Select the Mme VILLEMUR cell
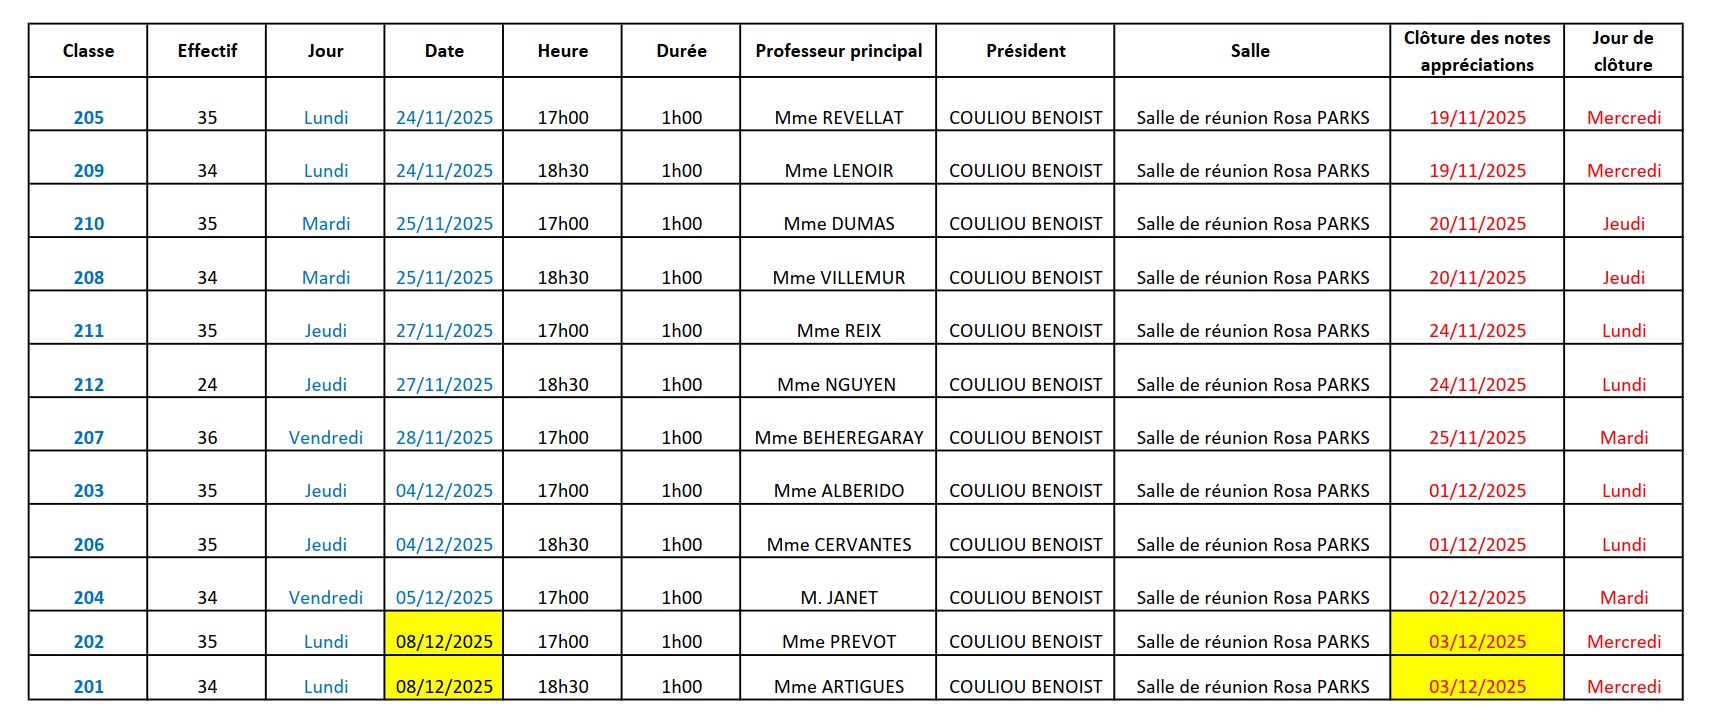The height and width of the screenshot is (722, 1713). click(x=838, y=277)
